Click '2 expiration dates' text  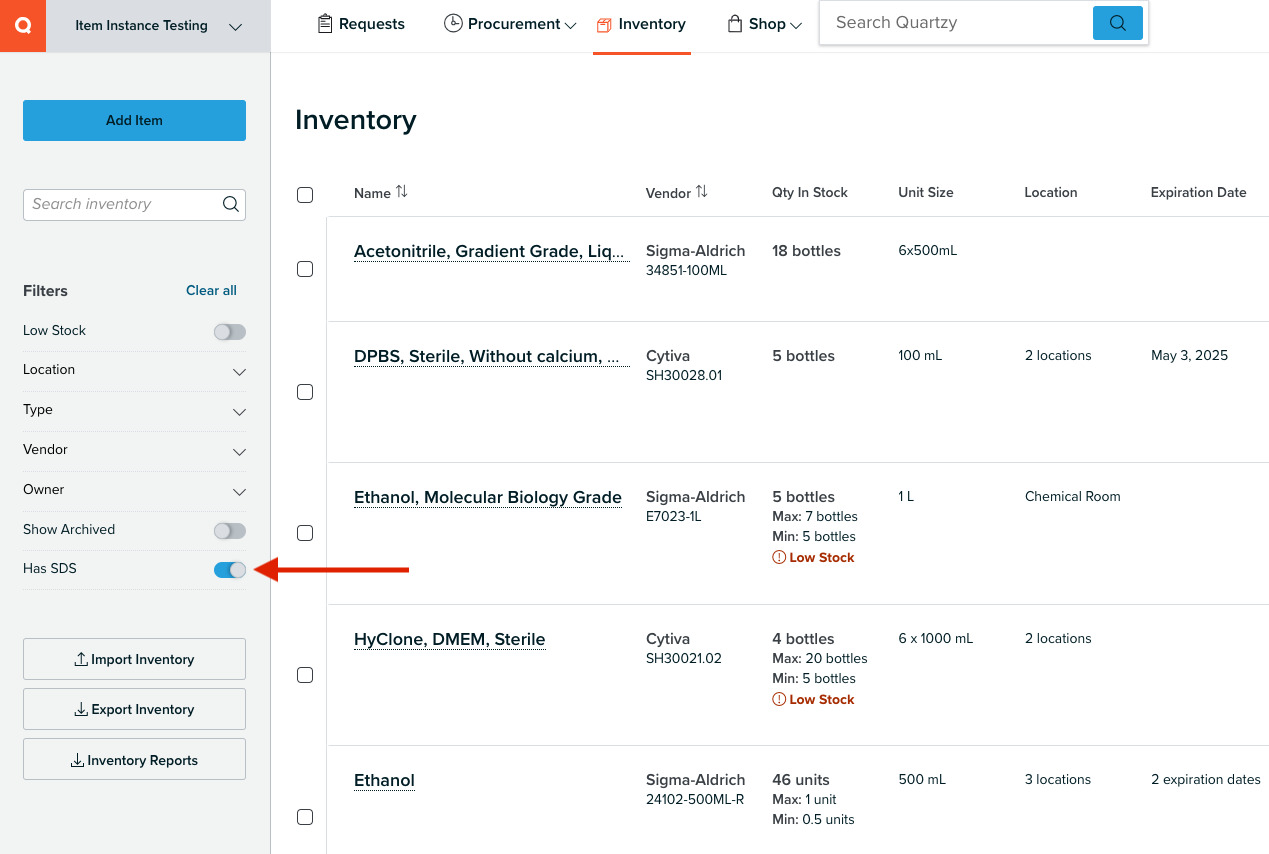1206,780
